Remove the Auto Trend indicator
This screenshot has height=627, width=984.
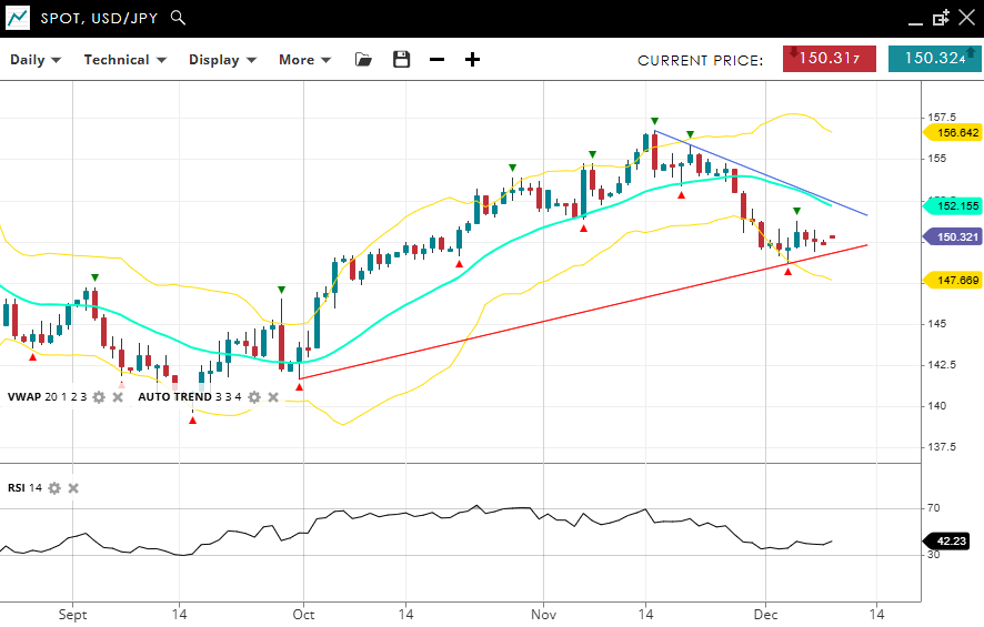273,397
